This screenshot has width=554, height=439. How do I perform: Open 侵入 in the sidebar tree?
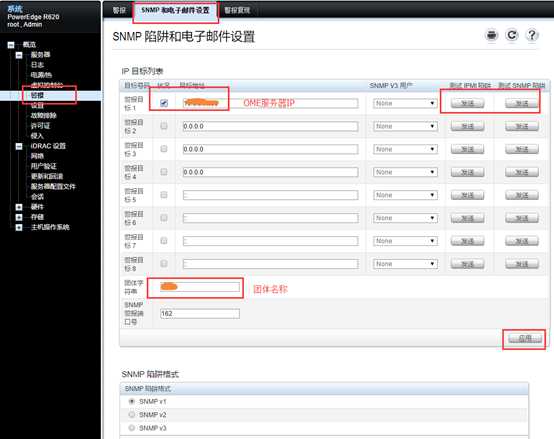tap(37, 136)
